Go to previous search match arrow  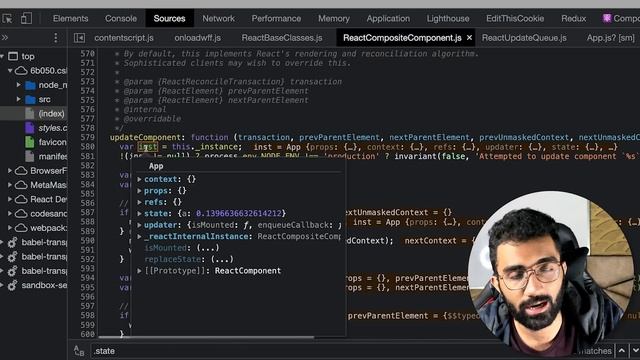tap(621, 351)
